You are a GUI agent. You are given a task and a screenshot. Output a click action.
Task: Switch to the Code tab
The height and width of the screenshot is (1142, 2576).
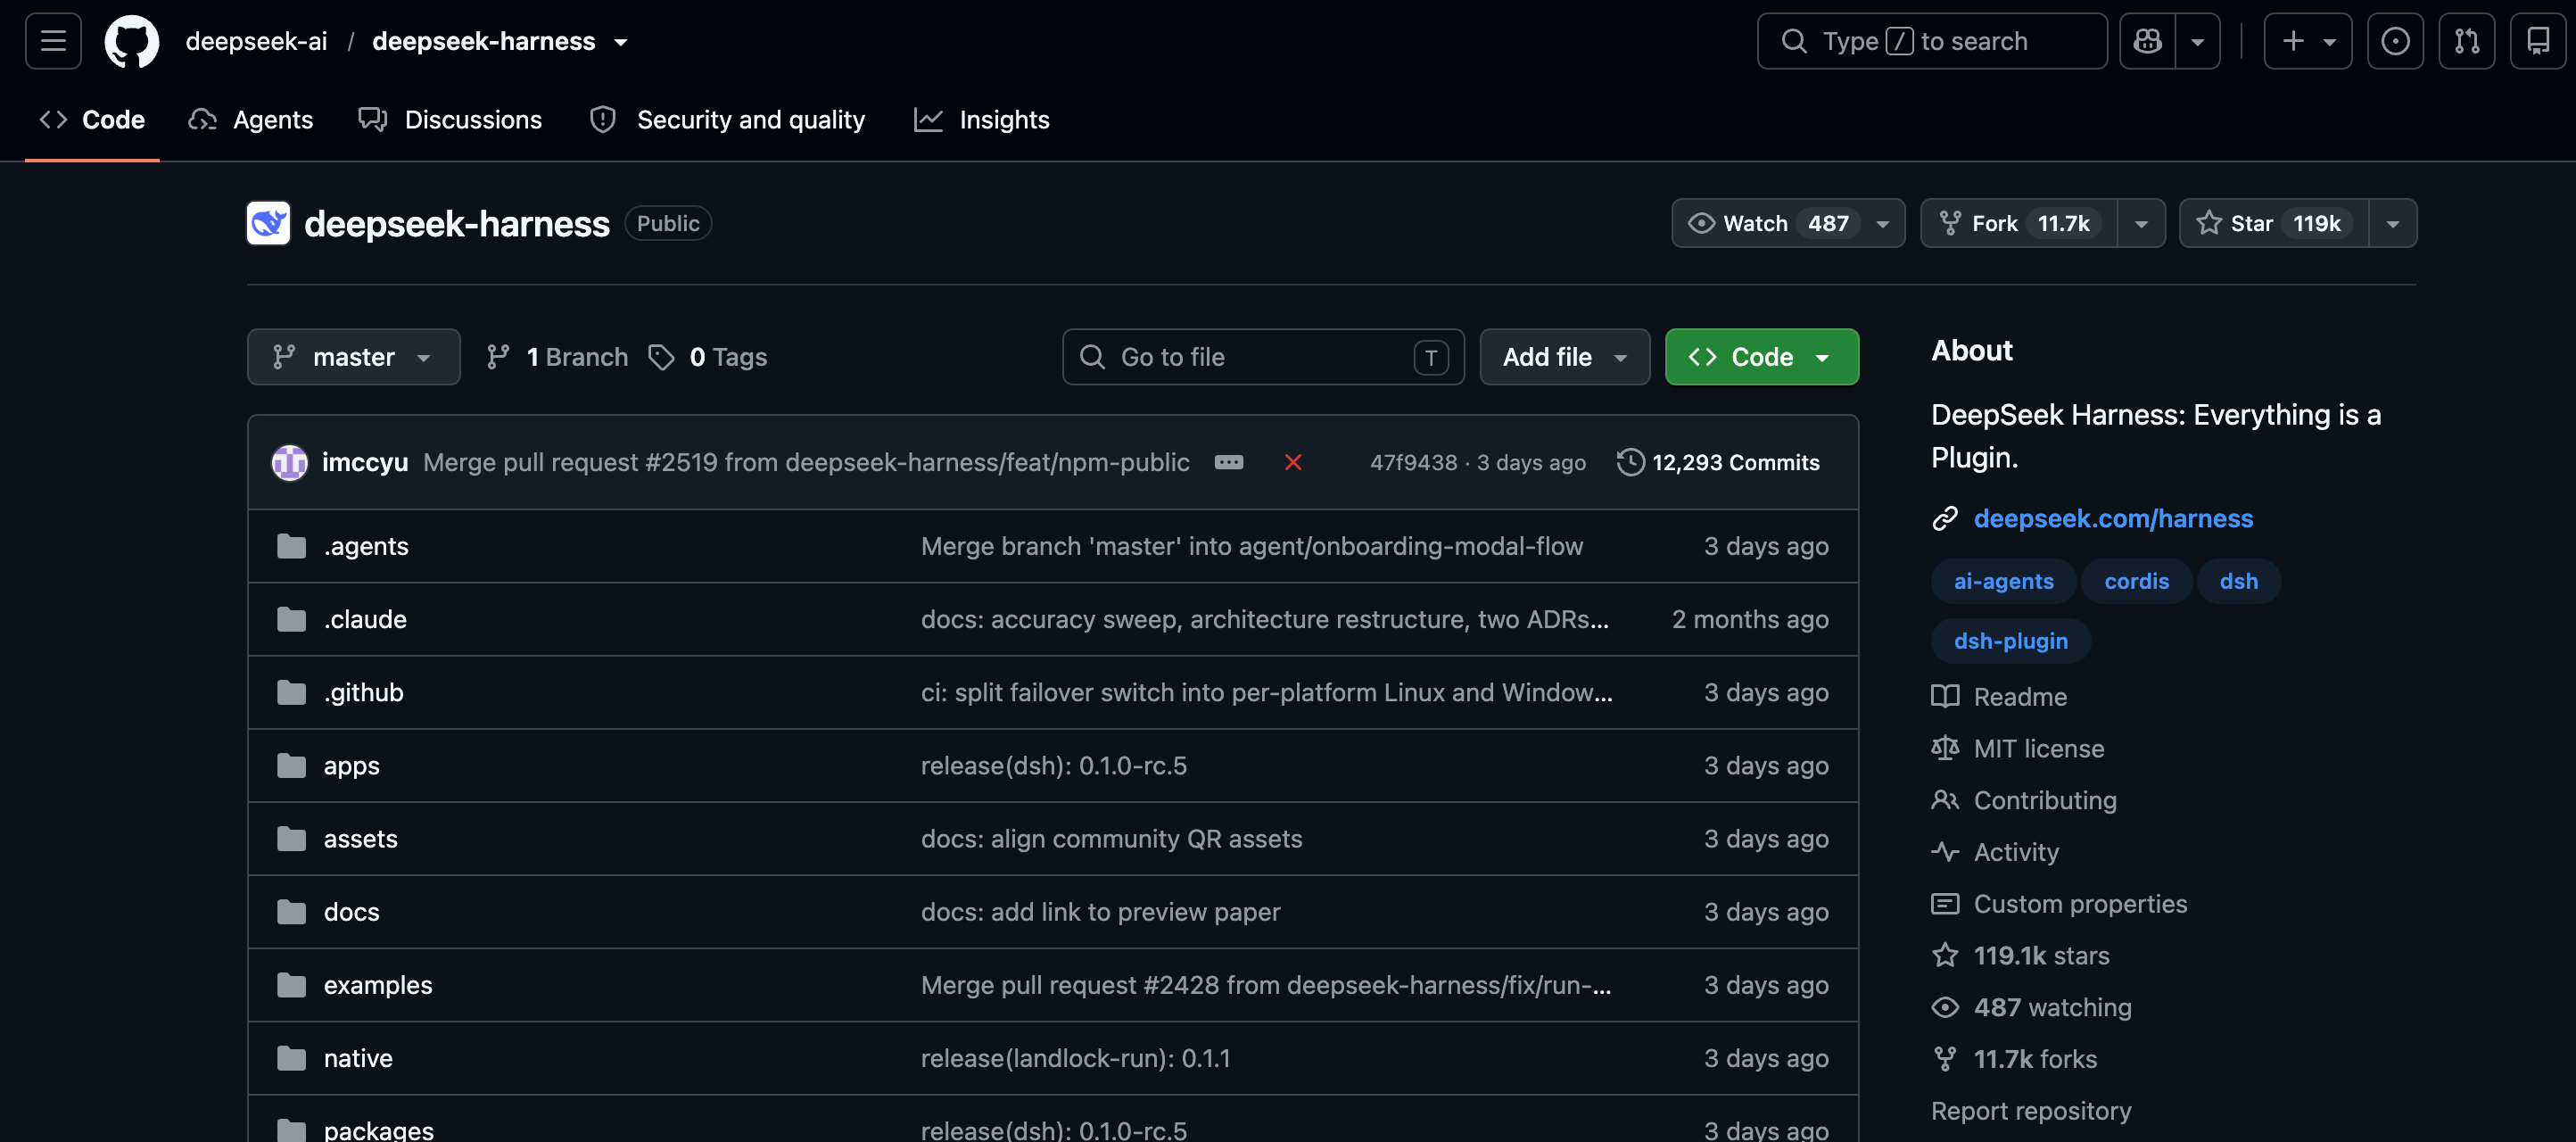(92, 120)
